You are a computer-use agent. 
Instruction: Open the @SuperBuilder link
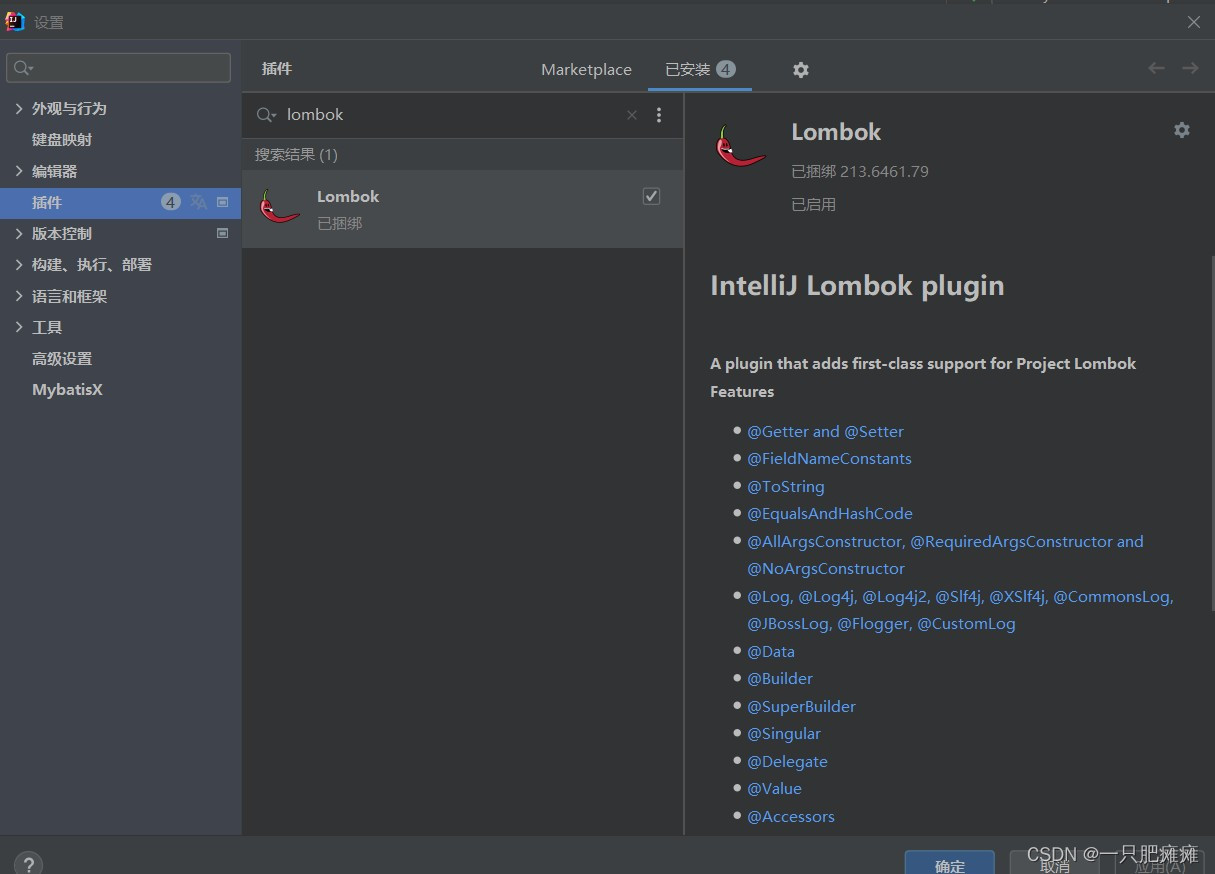[x=801, y=706]
